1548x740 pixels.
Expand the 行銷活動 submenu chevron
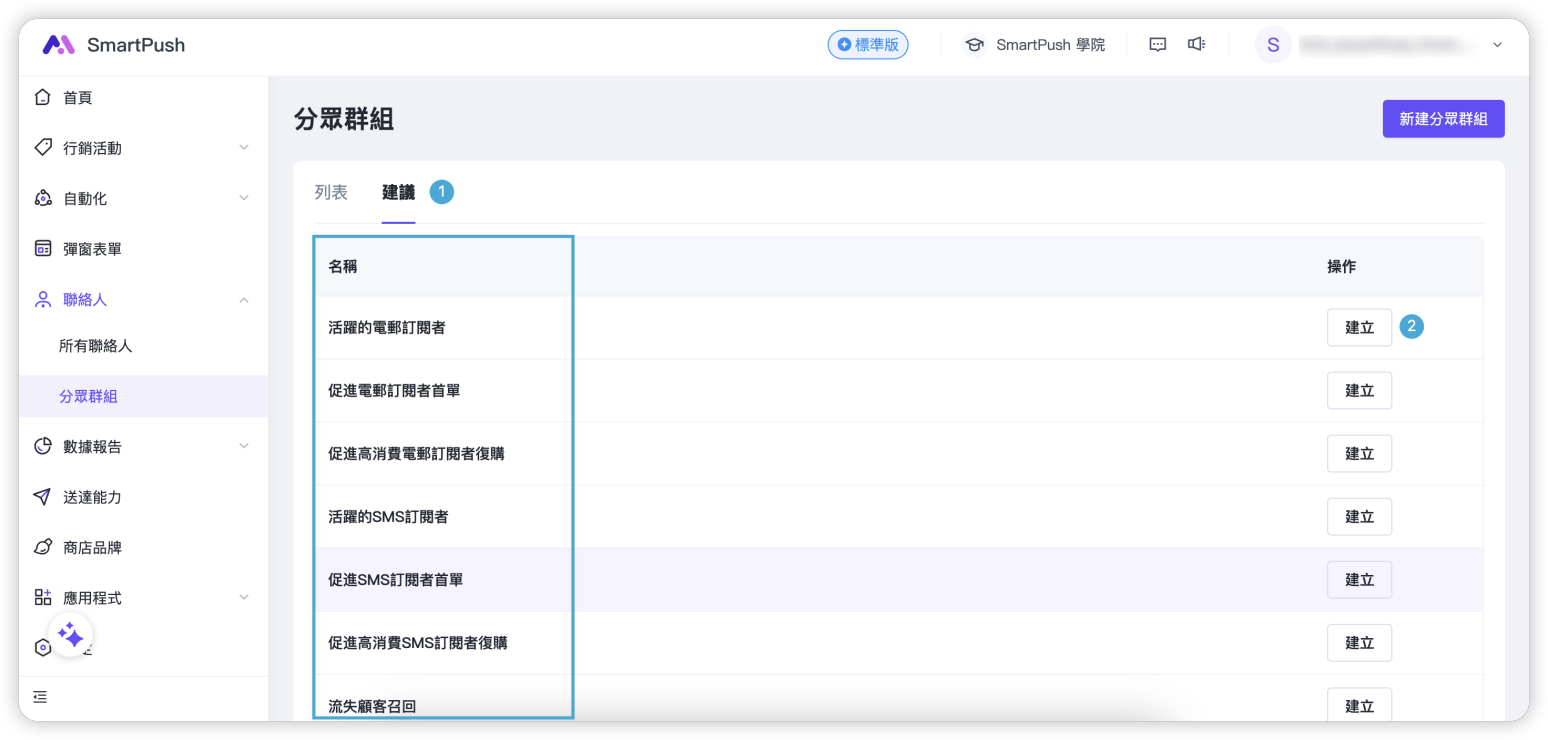coord(244,148)
